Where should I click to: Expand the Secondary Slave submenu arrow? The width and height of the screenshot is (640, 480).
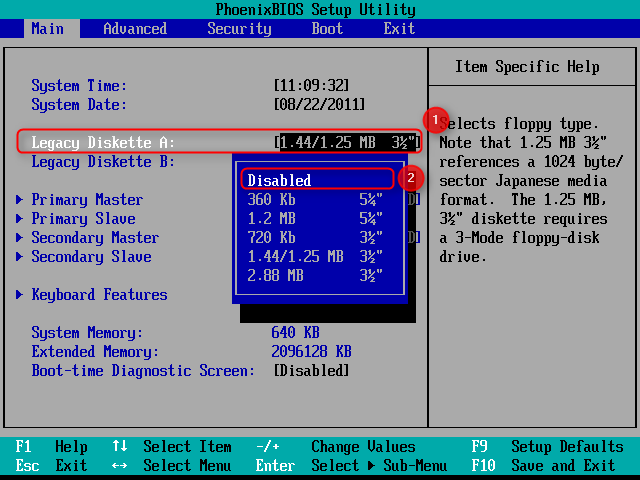pos(19,257)
